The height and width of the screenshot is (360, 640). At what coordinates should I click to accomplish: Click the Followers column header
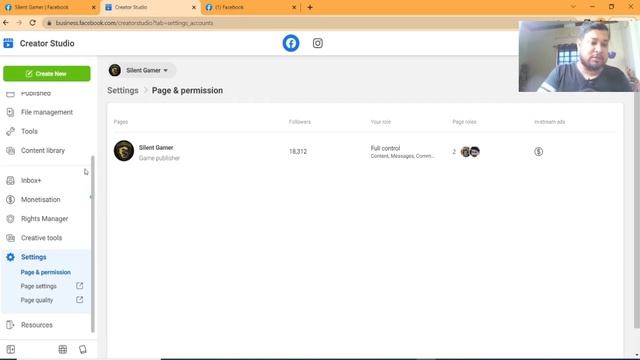pos(300,122)
